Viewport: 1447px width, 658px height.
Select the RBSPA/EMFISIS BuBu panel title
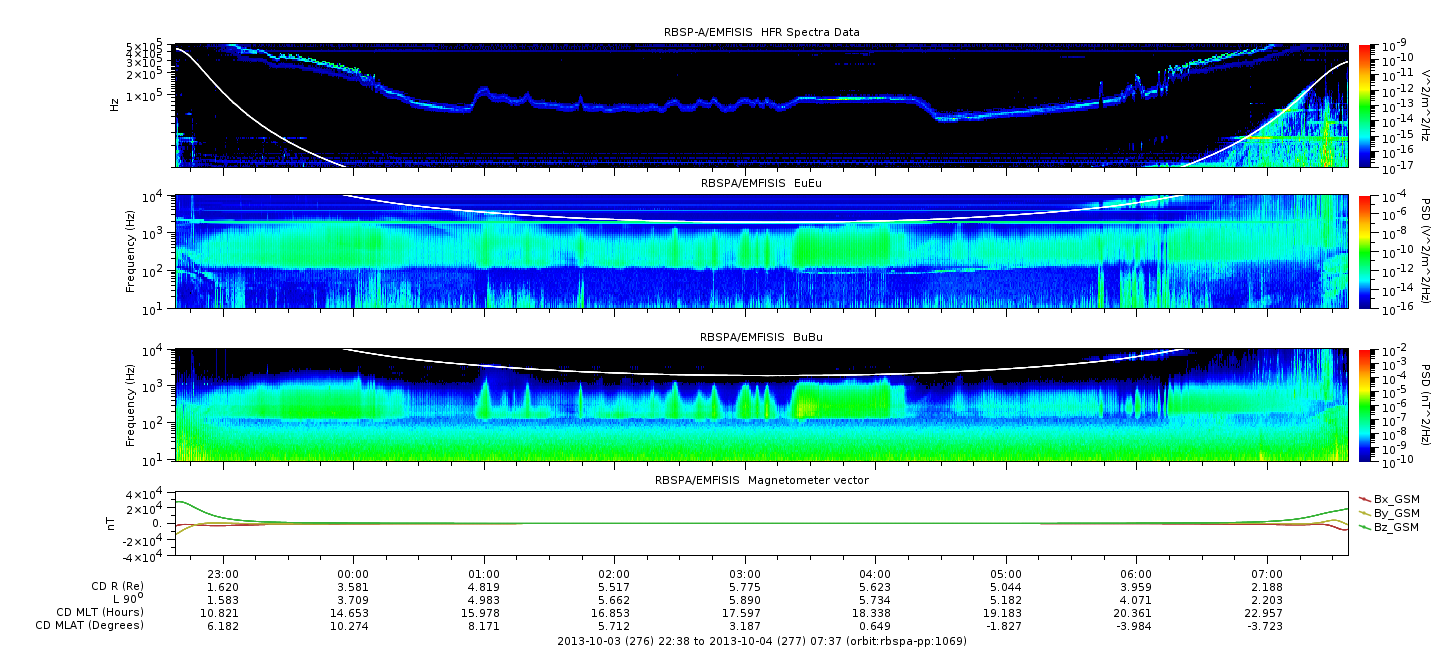pos(761,338)
